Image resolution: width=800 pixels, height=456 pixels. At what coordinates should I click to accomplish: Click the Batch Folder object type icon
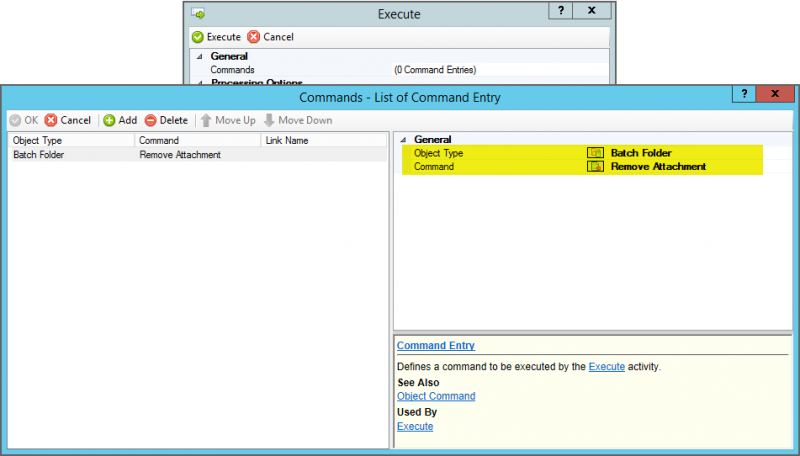595,153
